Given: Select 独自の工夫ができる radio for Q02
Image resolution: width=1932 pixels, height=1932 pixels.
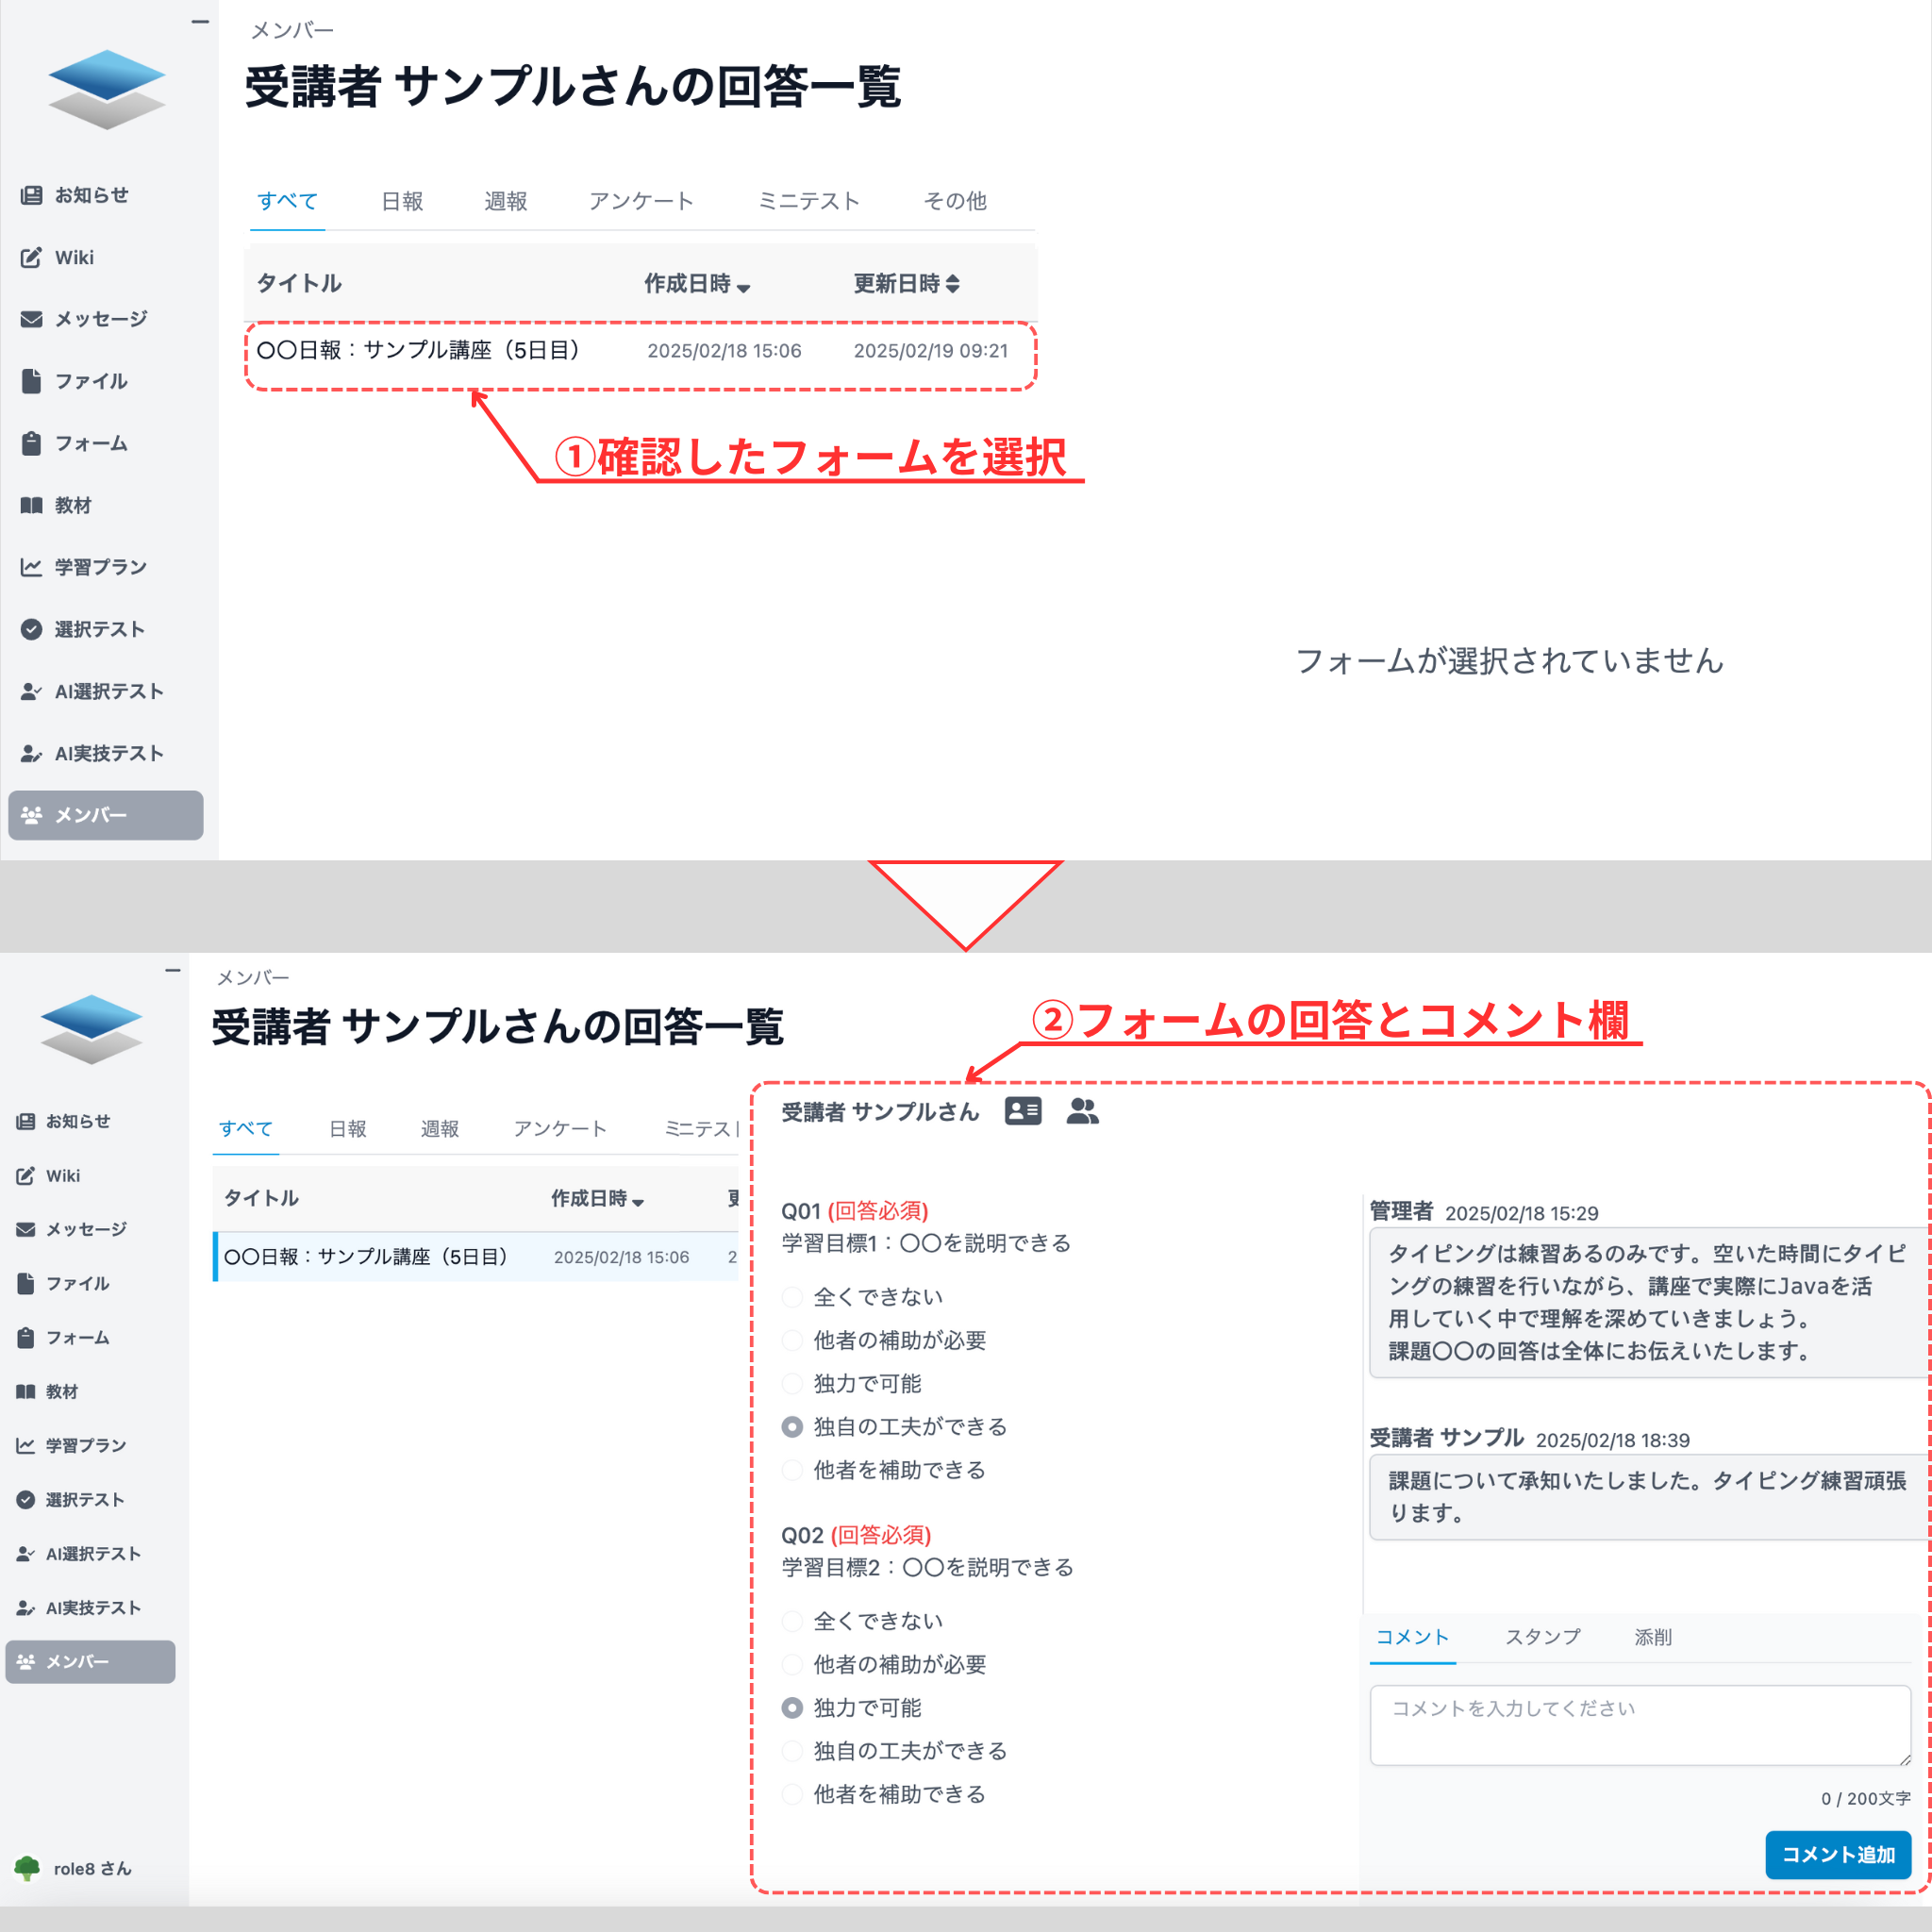Looking at the screenshot, I should [792, 1751].
